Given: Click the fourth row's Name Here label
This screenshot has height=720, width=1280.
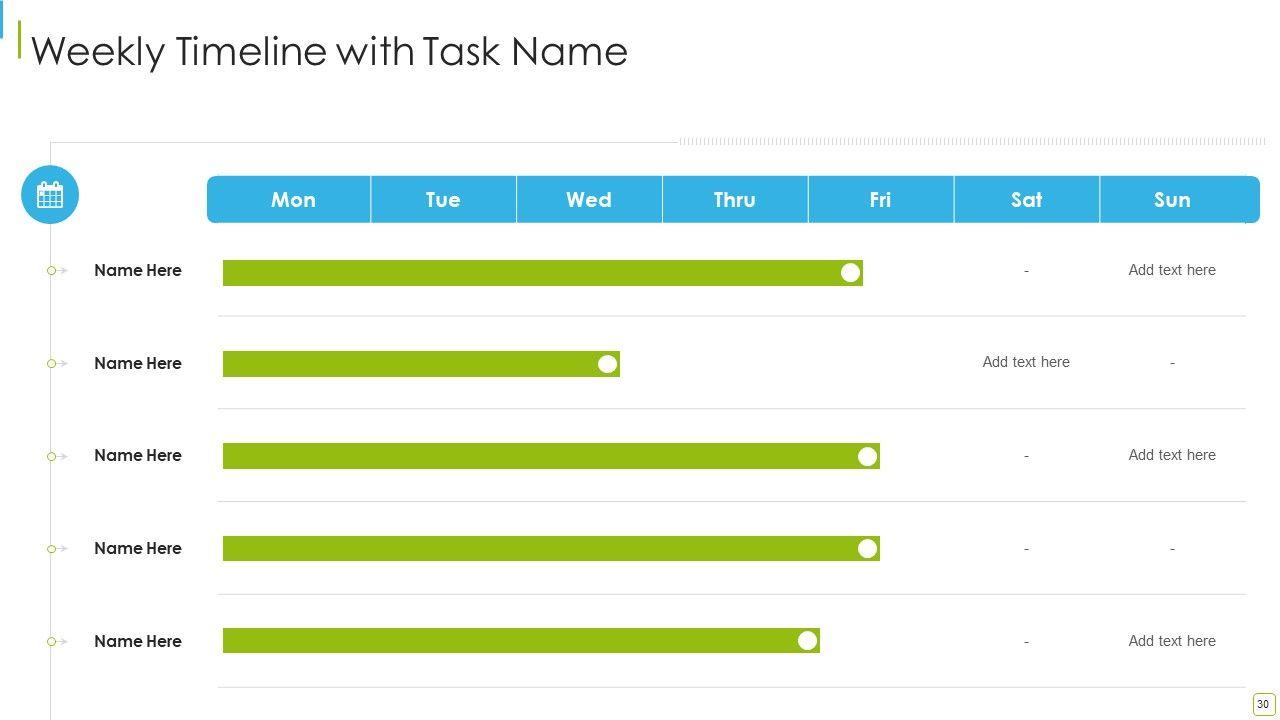Looking at the screenshot, I should click(138, 548).
